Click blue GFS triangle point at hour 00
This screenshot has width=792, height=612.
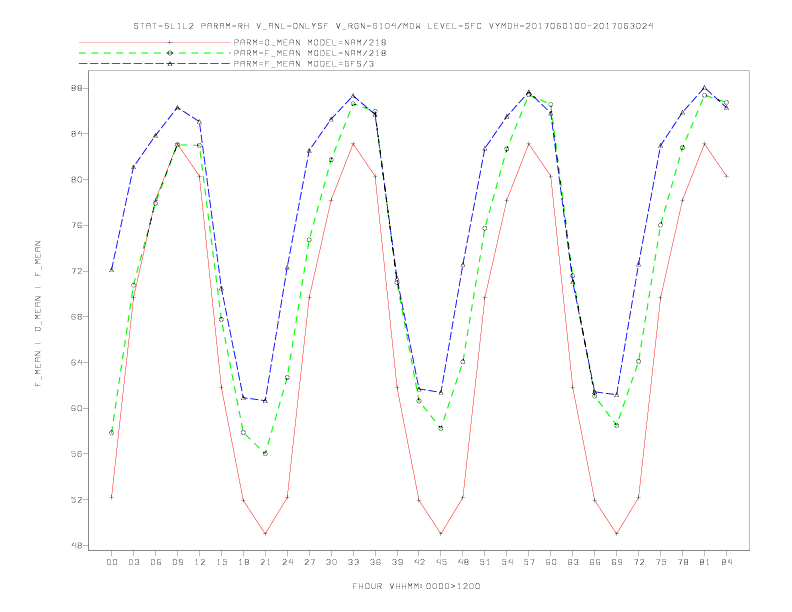112,270
